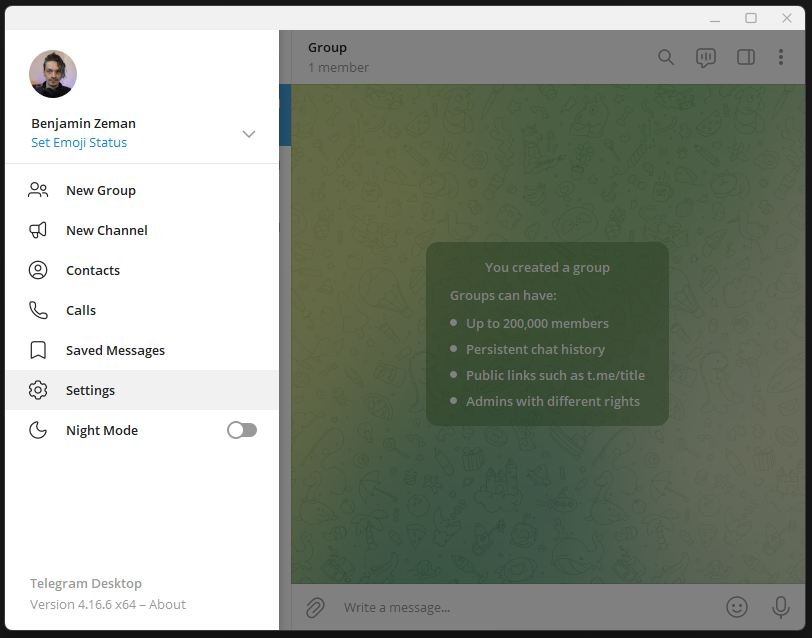Open the About link for Telegram Desktop
Screen dimensions: 812x638
click(x=167, y=604)
